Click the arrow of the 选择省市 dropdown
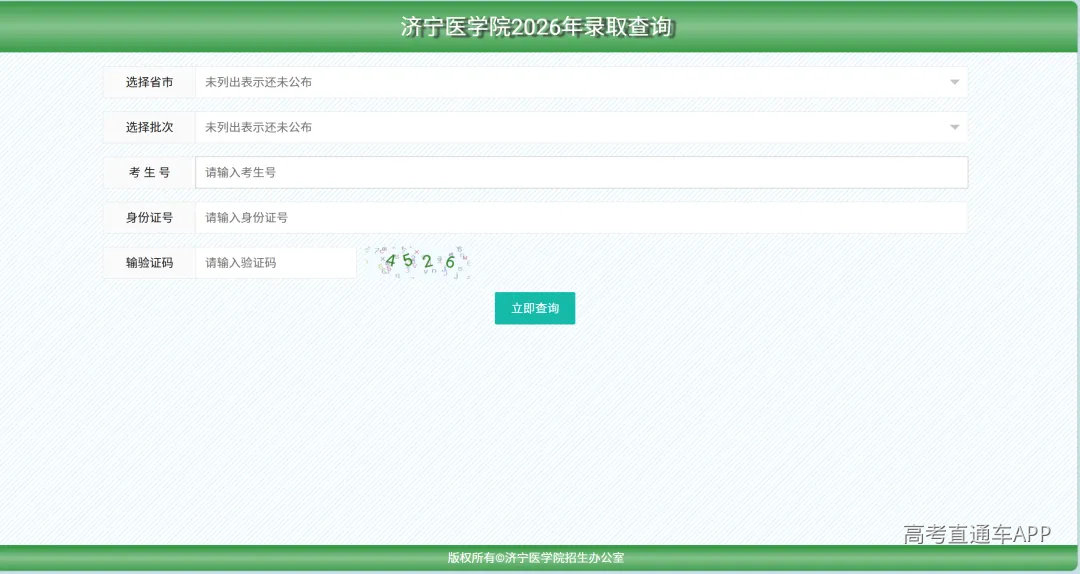Image resolution: width=1080 pixels, height=574 pixels. click(955, 82)
